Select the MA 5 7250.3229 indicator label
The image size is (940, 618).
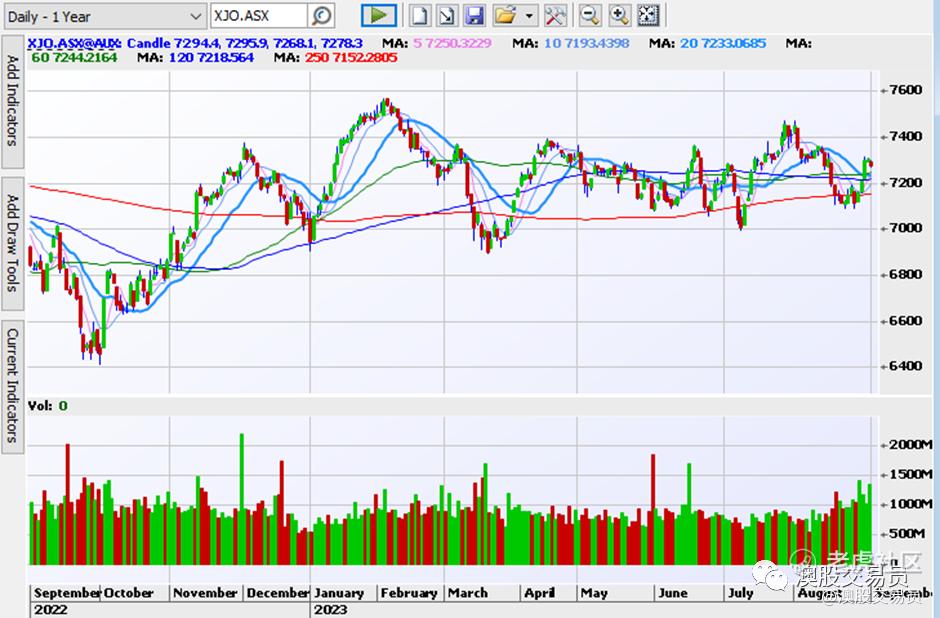click(436, 44)
